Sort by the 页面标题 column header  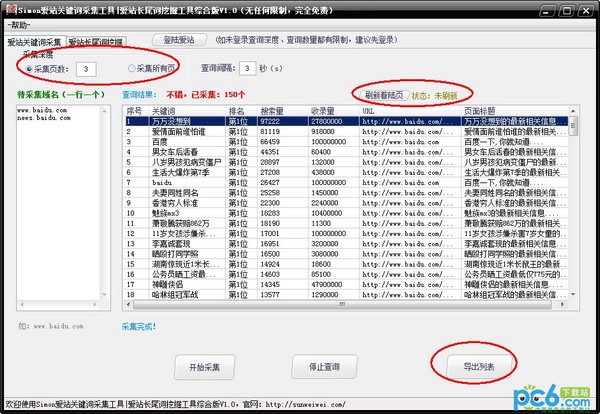tap(515, 111)
